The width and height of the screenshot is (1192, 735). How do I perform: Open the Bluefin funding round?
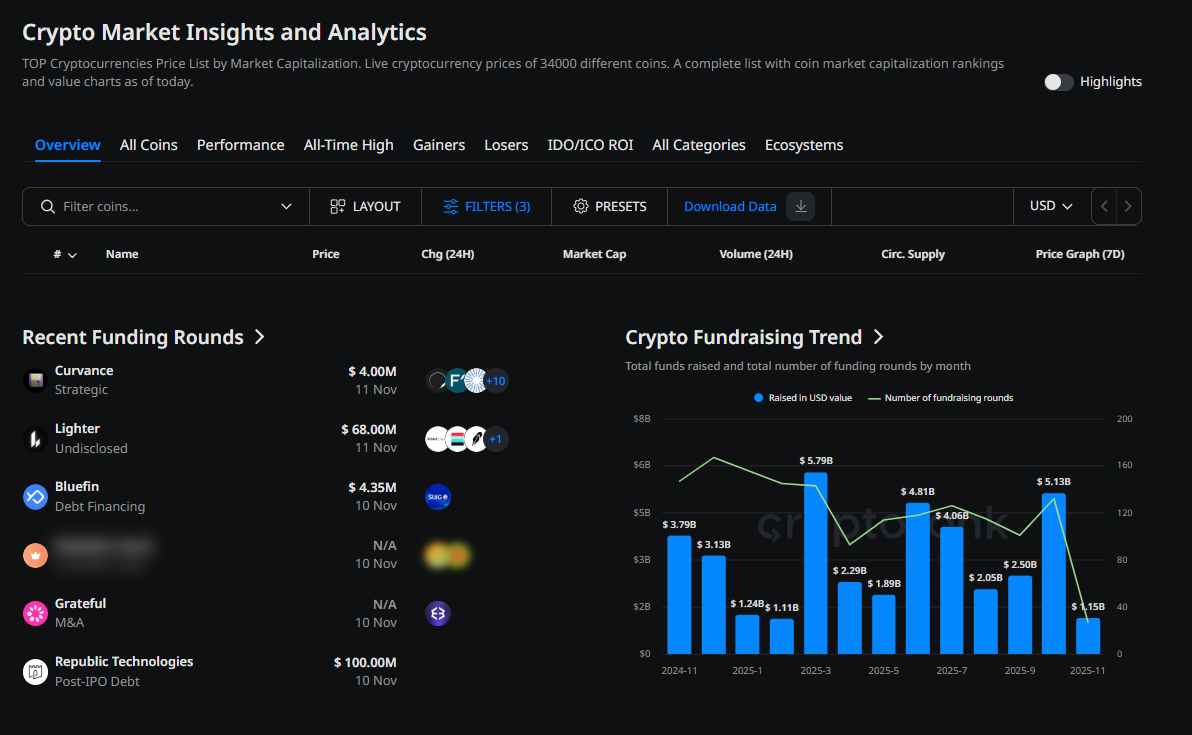pyautogui.click(x=77, y=486)
